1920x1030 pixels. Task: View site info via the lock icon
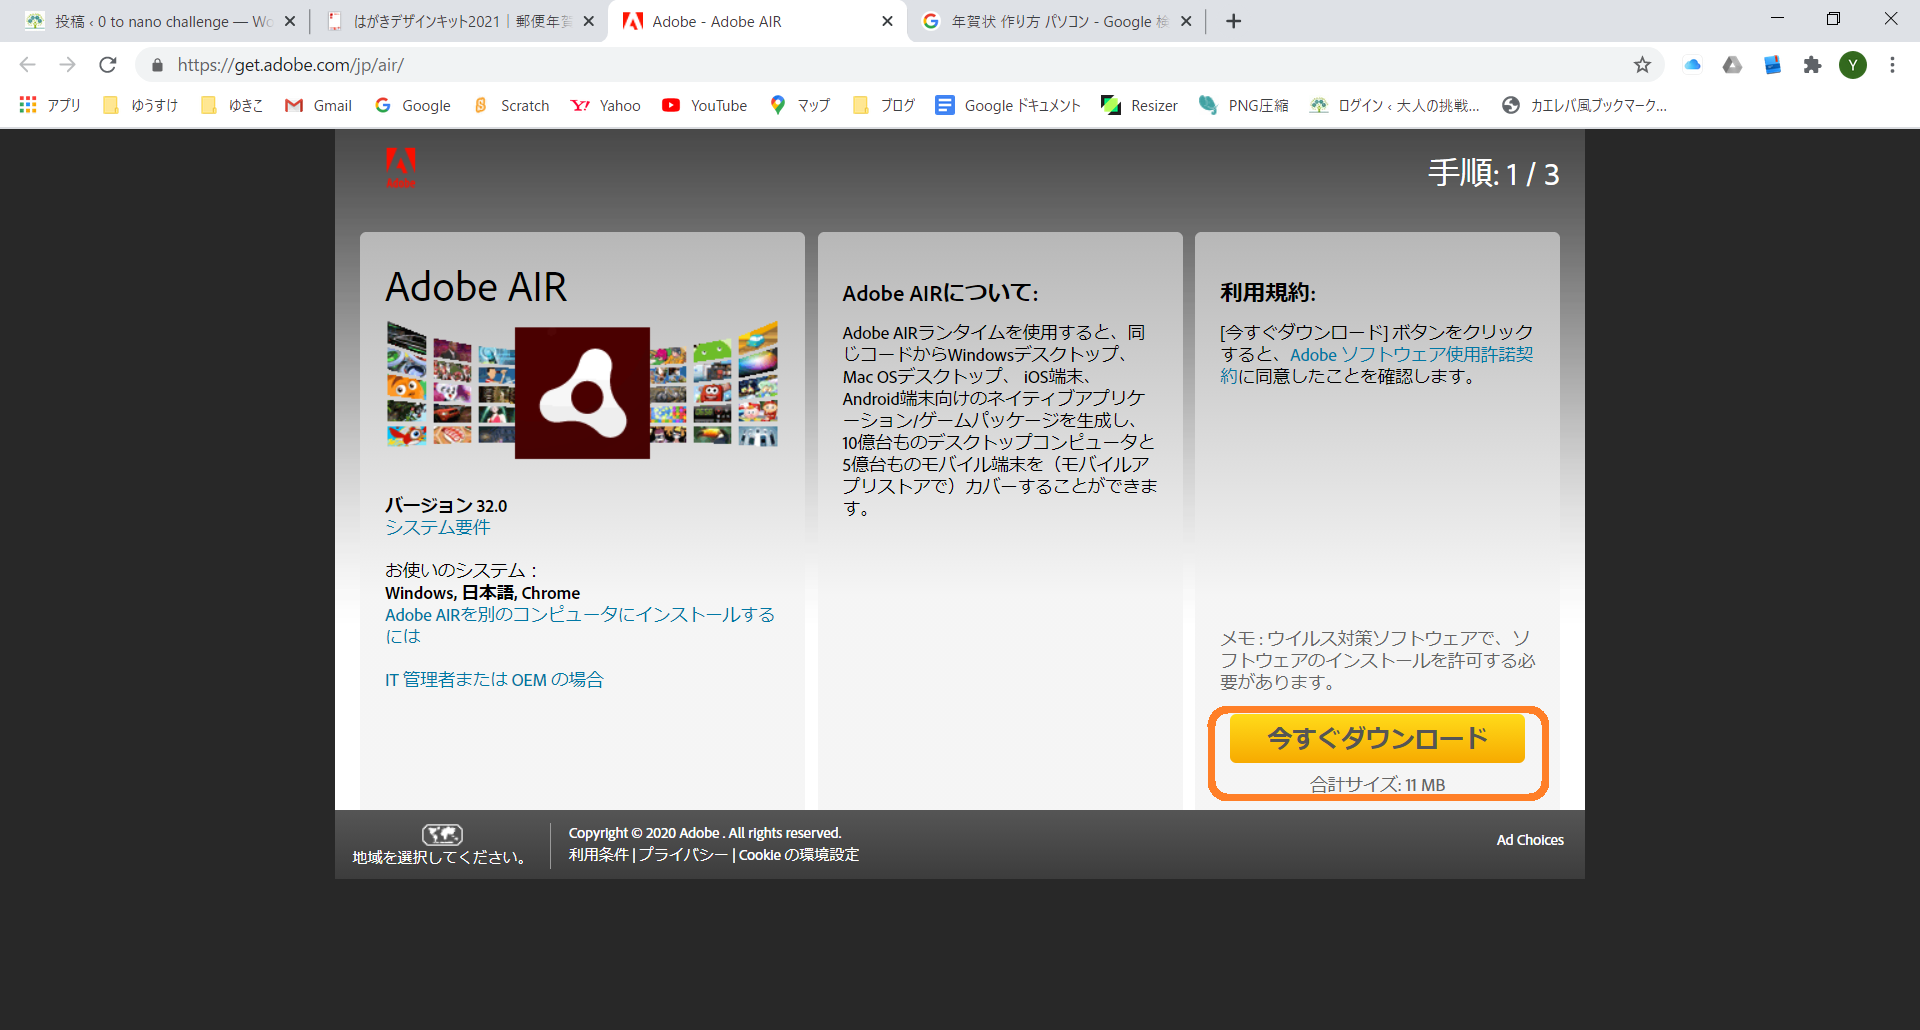[157, 65]
